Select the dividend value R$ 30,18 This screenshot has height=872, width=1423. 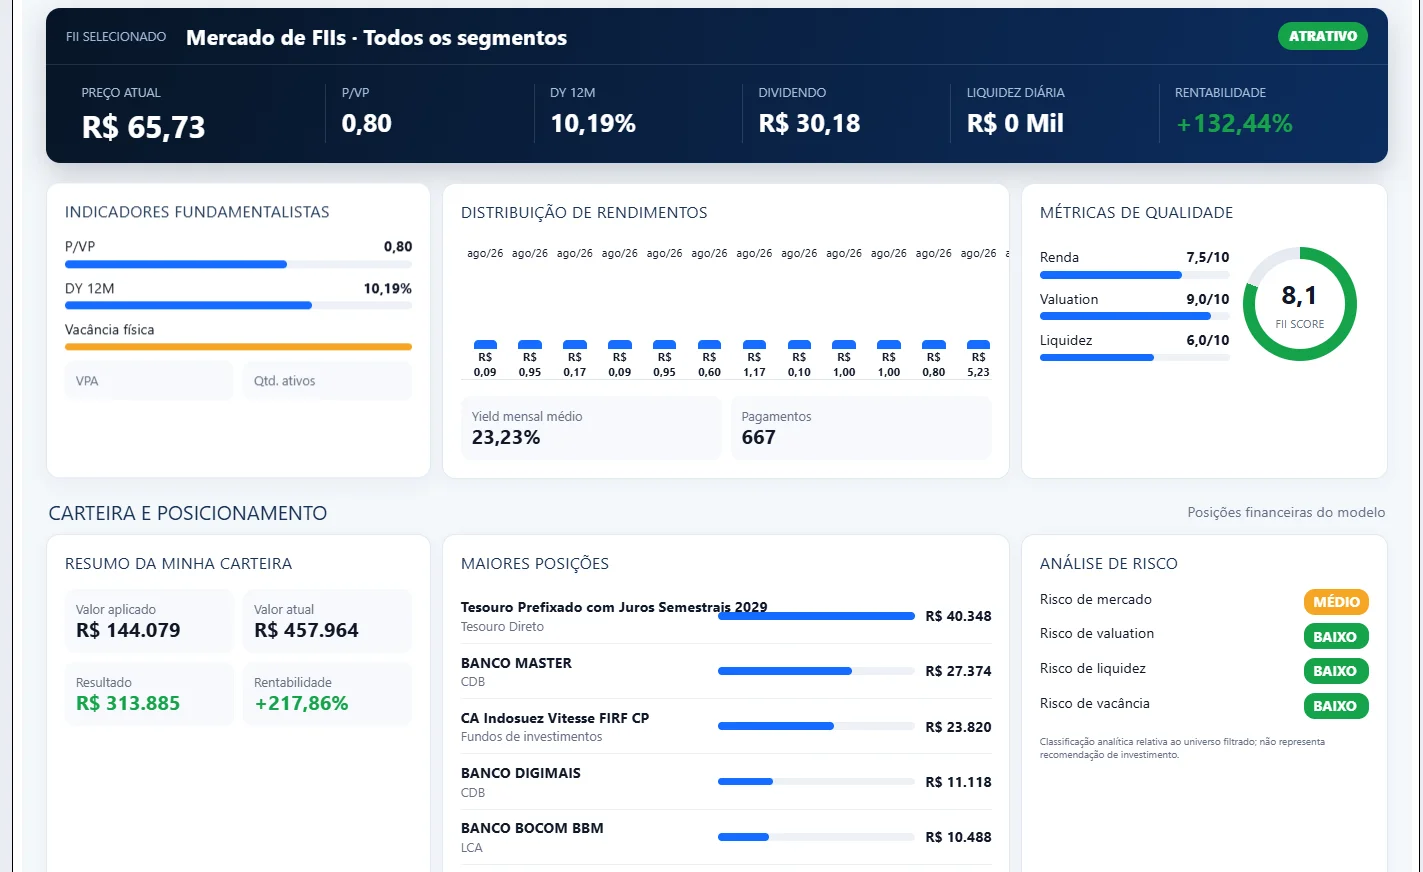pos(809,123)
